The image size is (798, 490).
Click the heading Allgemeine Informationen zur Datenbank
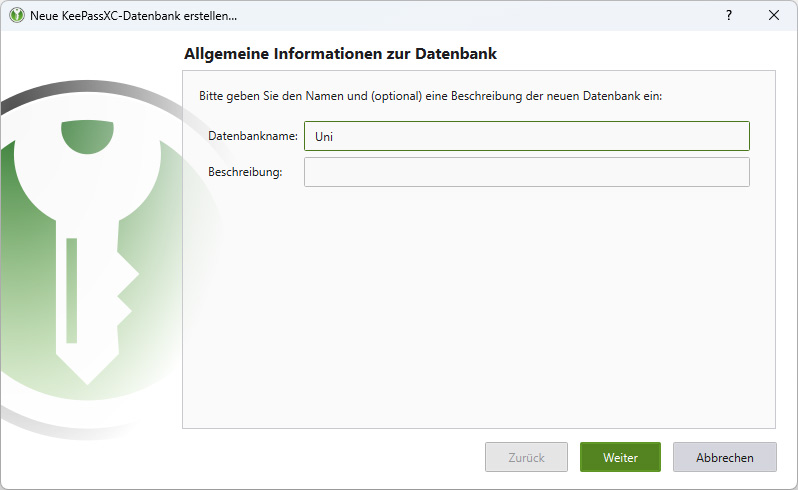pos(340,53)
